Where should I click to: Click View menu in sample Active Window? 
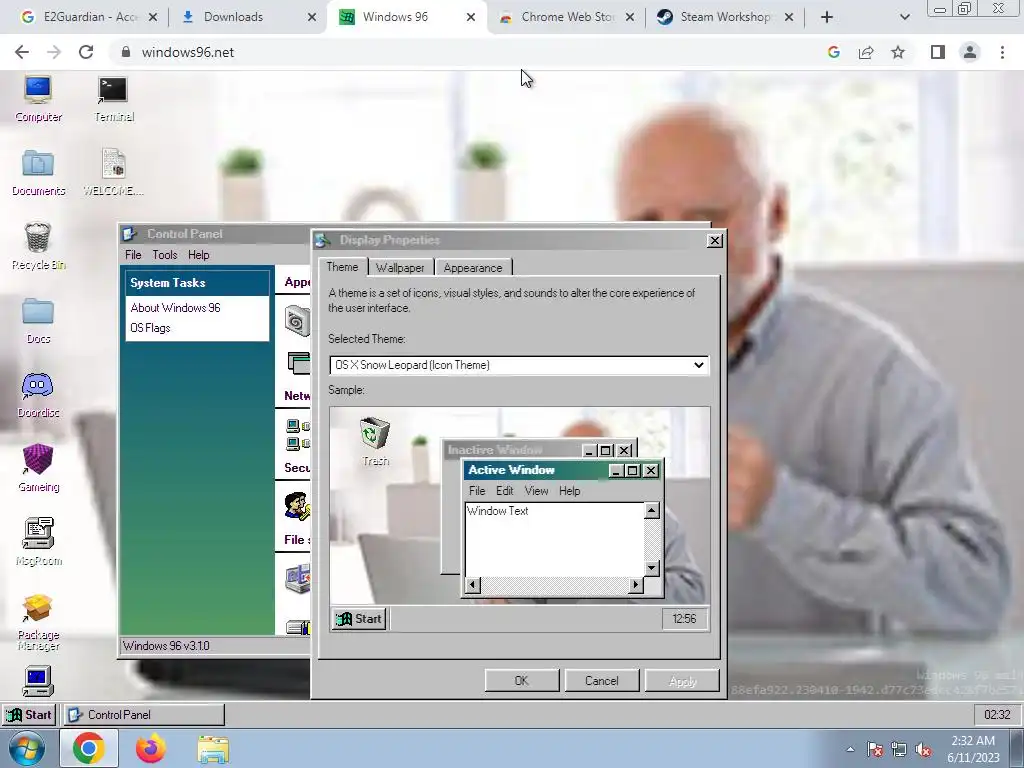[x=536, y=490]
